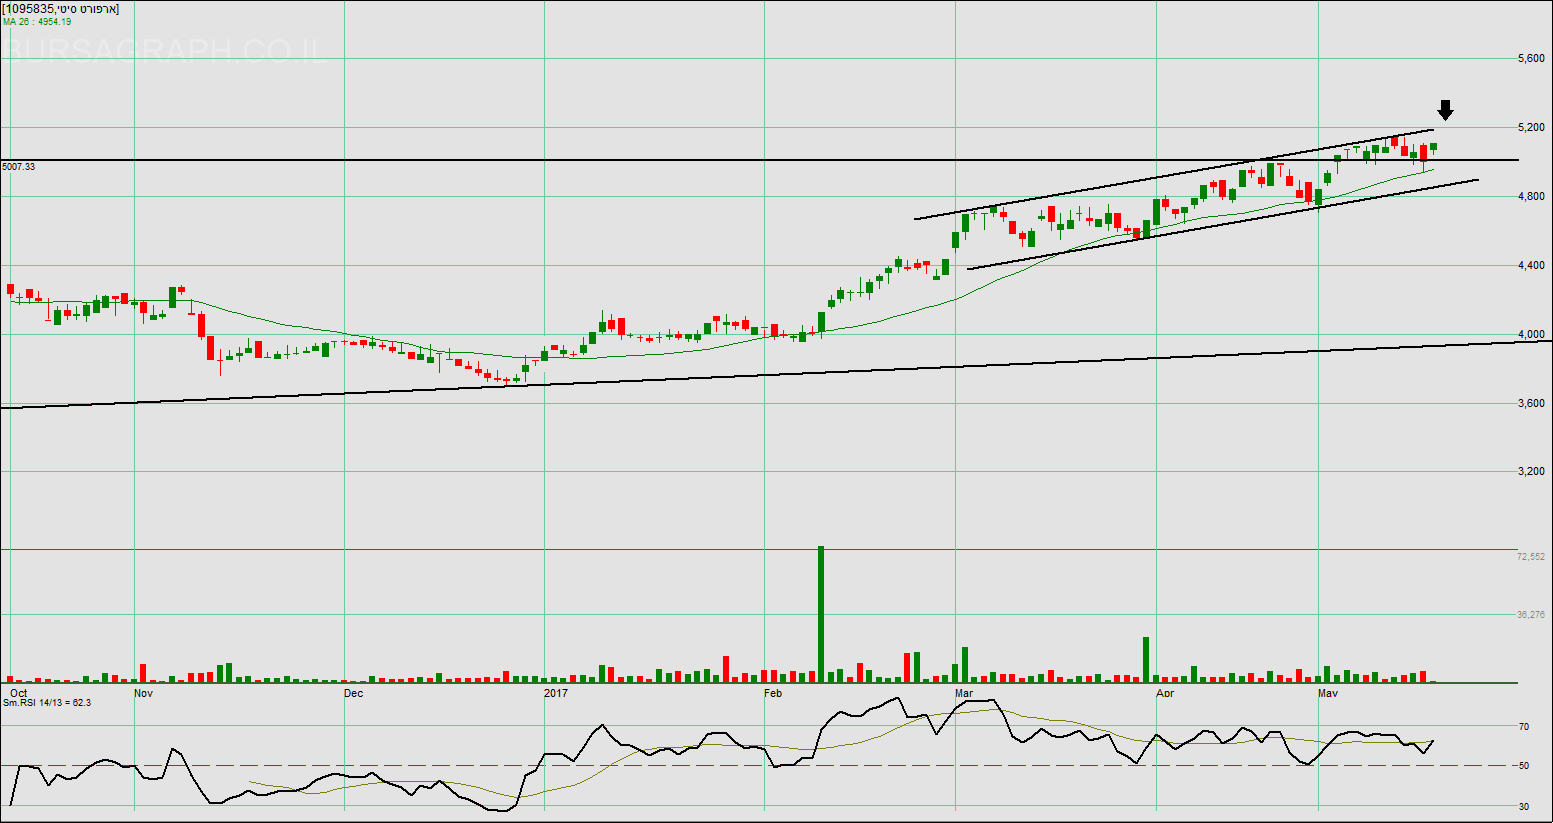This screenshot has width=1553, height=823.
Task: Click the Nov date label
Action: 143,692
